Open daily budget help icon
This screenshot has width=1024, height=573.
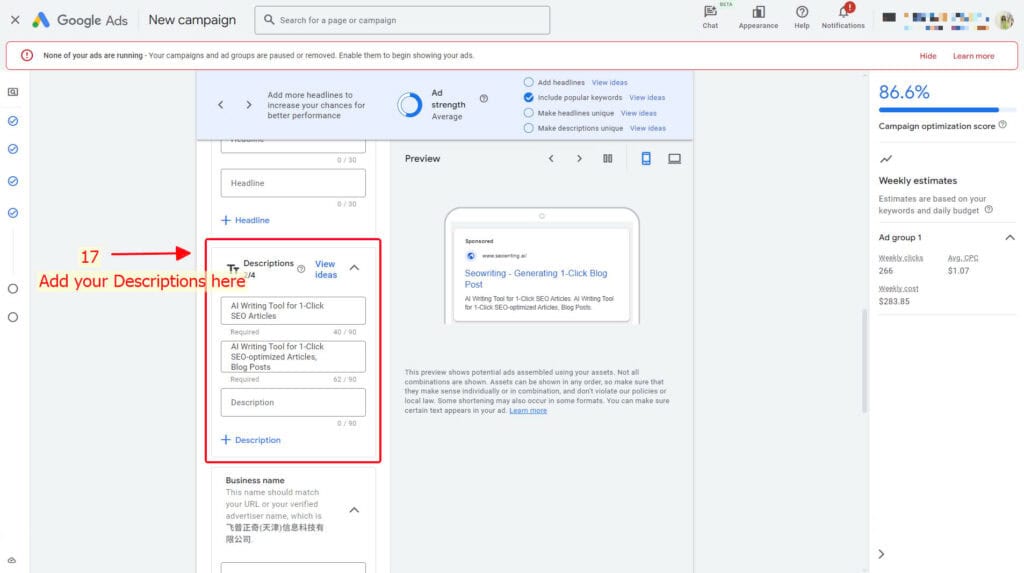(x=989, y=210)
